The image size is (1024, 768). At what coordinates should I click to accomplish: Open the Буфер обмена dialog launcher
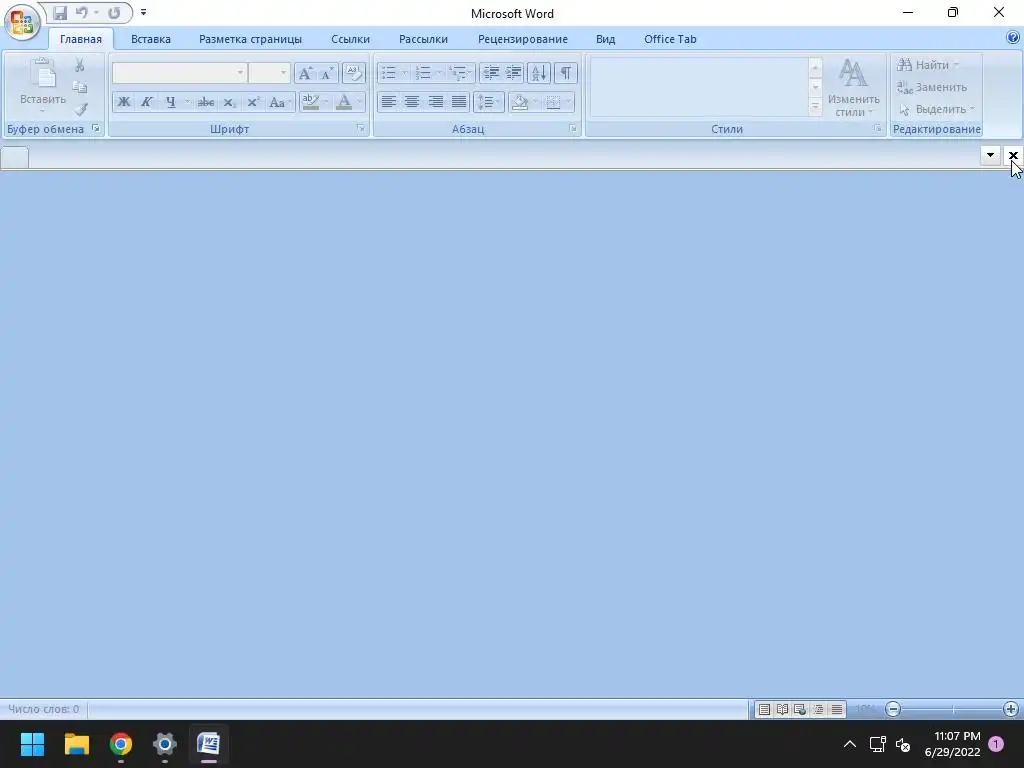96,129
